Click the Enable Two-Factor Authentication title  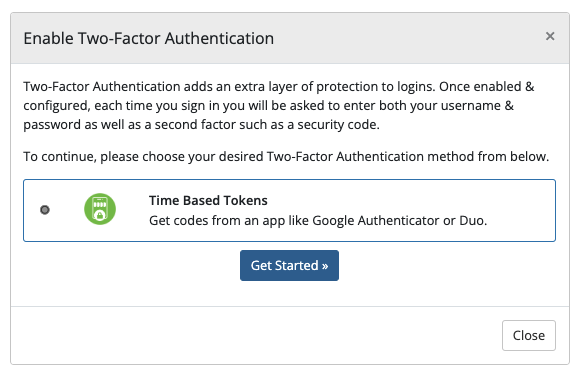point(148,39)
